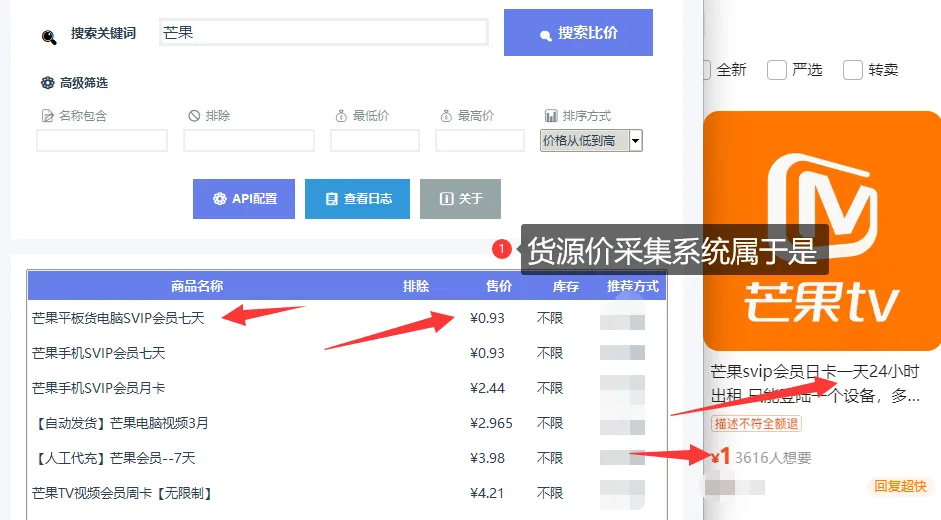941x520 pixels.
Task: Click the 推荐方式 column header
Action: pyautogui.click(x=633, y=286)
